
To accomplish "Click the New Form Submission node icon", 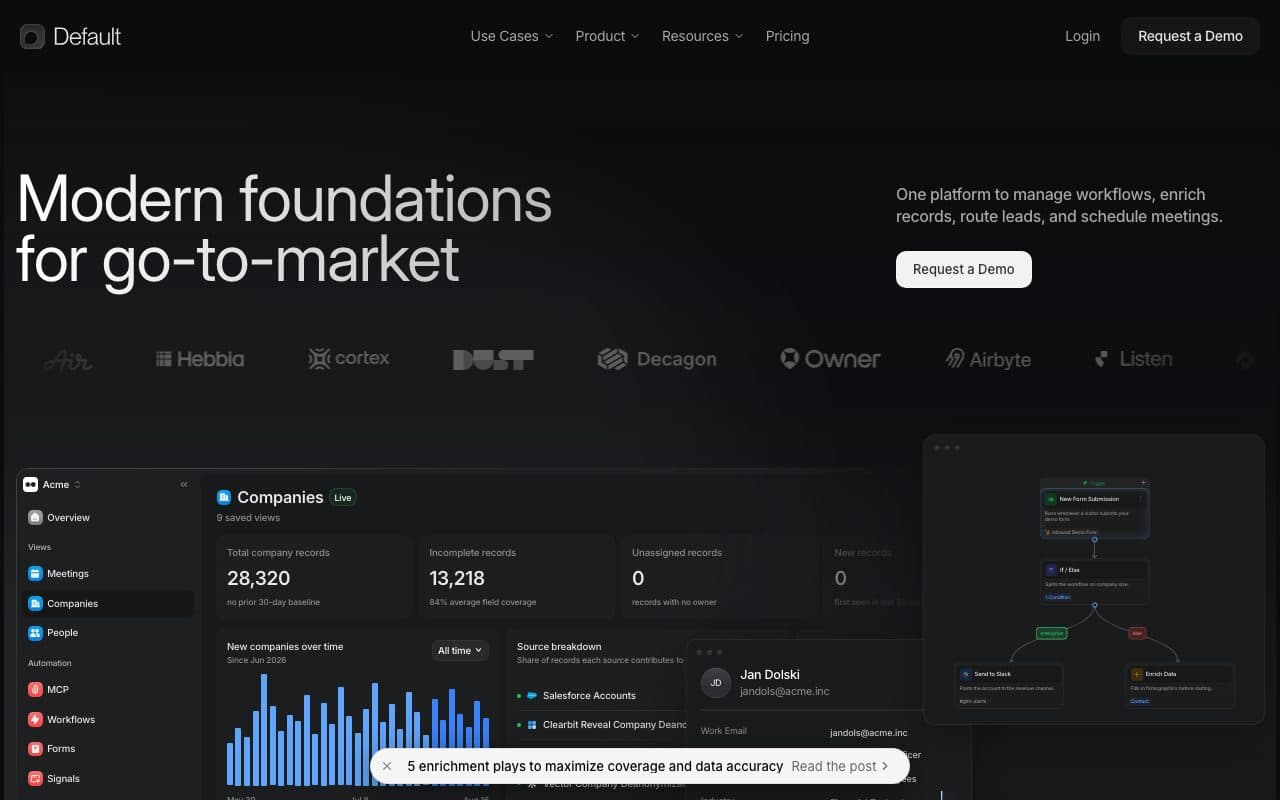I will click(x=1051, y=499).
